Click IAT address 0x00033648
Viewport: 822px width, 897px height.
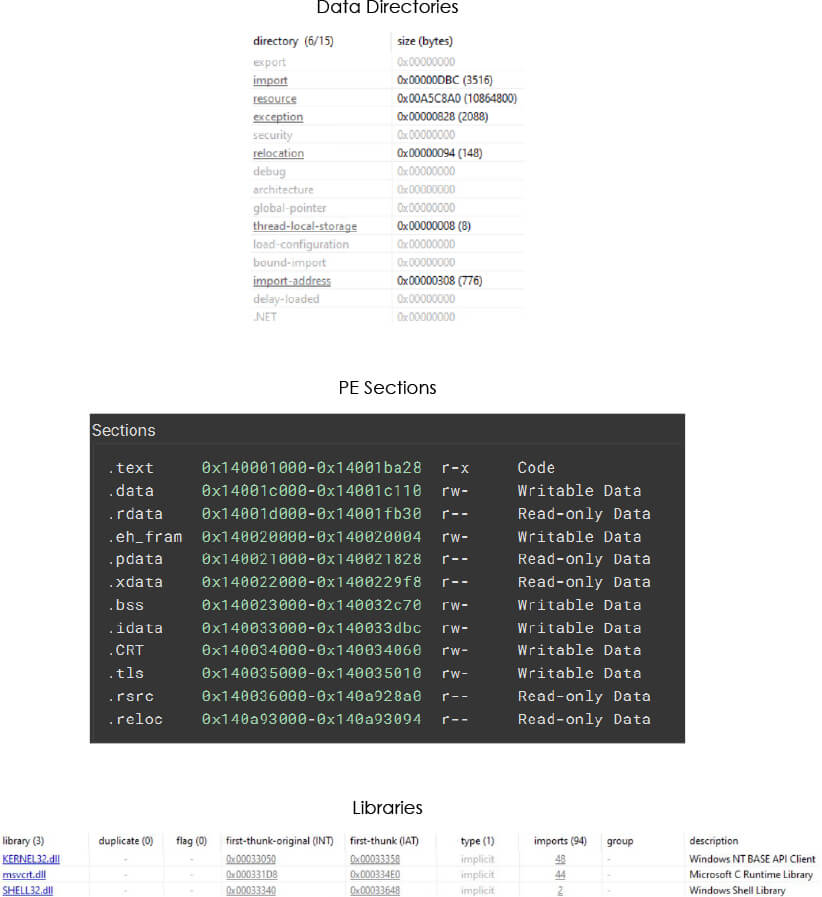[375, 891]
